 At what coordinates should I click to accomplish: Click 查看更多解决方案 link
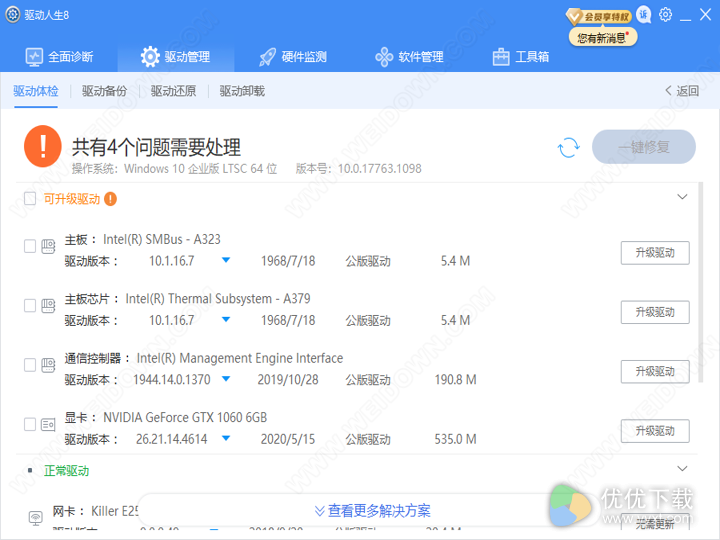pyautogui.click(x=373, y=511)
